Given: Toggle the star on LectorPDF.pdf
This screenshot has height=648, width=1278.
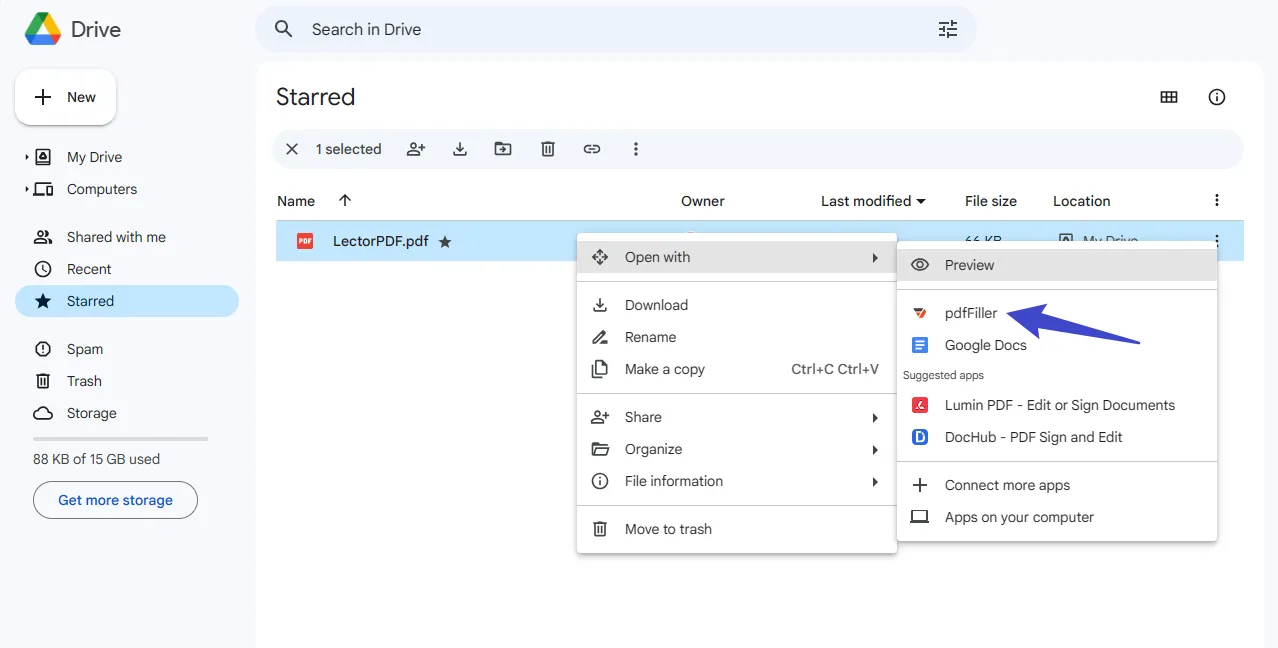Looking at the screenshot, I should coord(445,241).
